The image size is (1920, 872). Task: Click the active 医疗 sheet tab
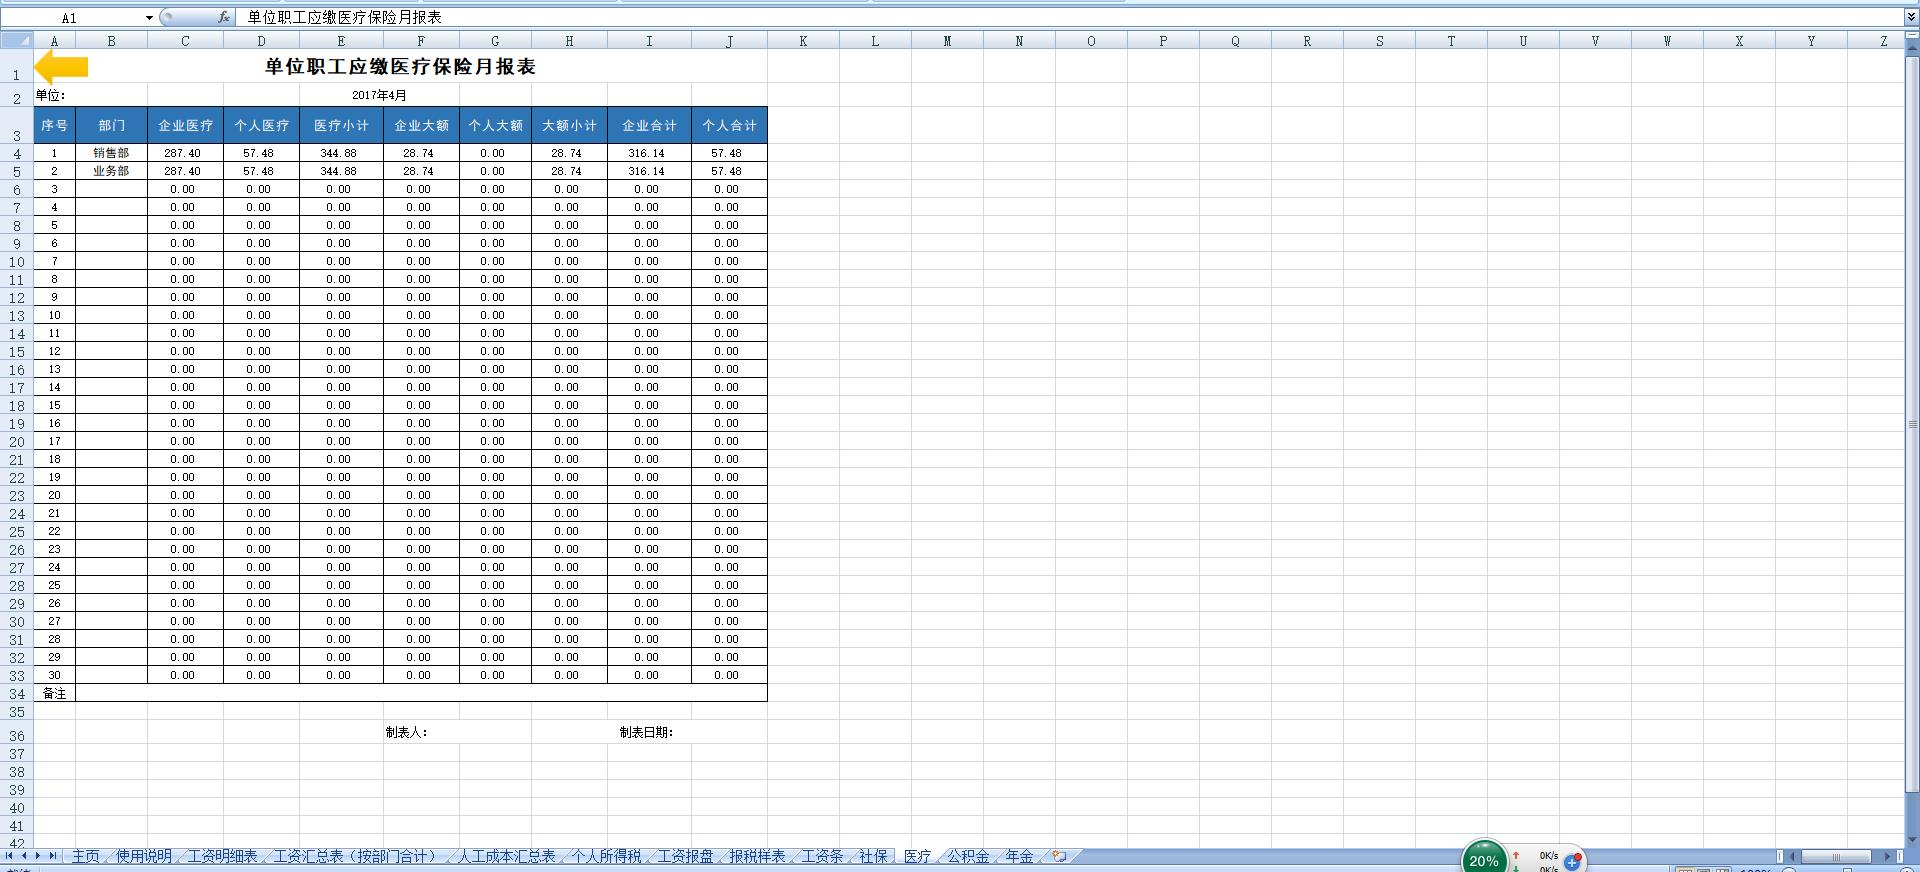(917, 856)
